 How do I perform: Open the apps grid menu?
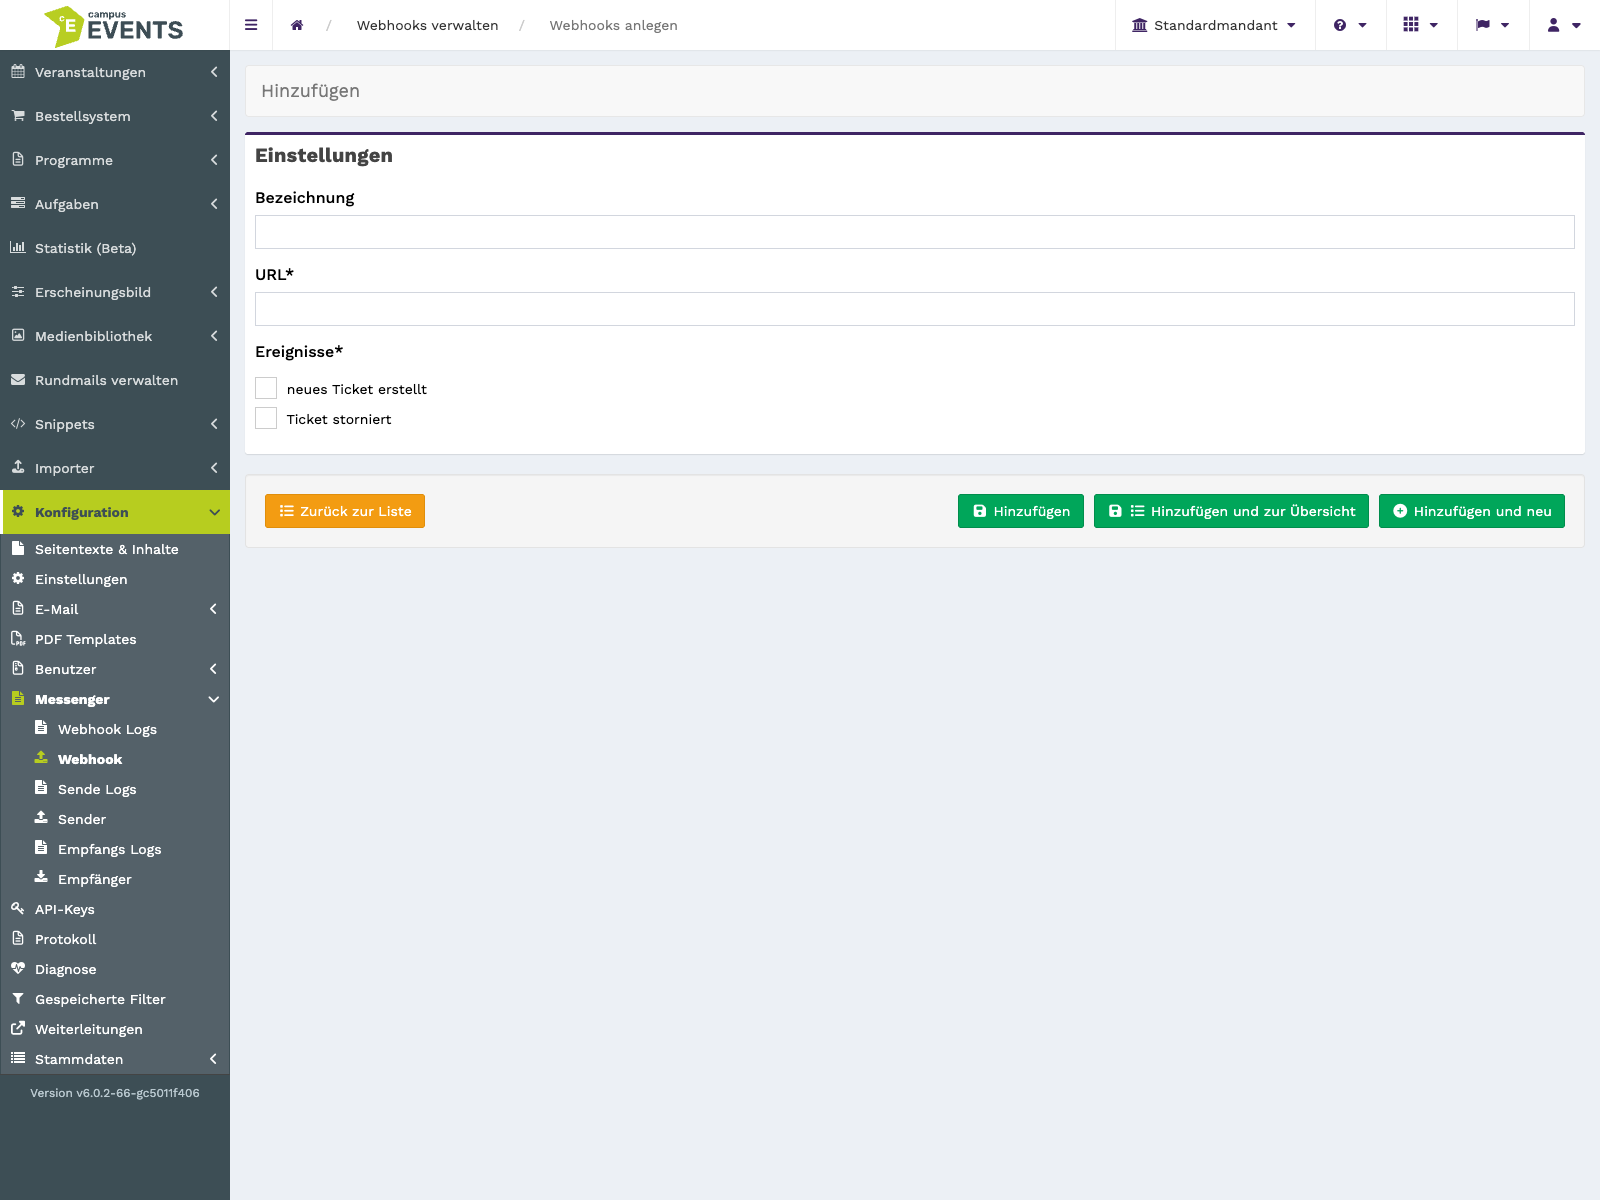pos(1421,25)
